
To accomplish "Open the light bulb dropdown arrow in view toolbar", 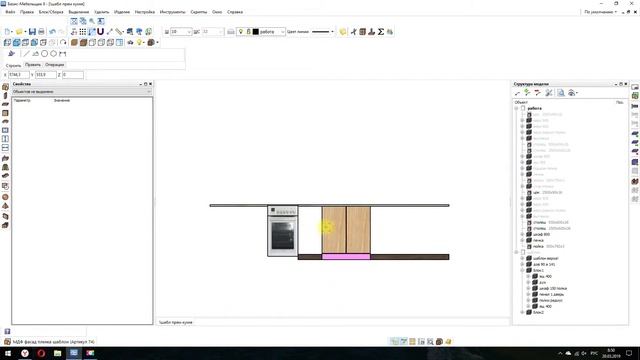I will tap(144, 42).
